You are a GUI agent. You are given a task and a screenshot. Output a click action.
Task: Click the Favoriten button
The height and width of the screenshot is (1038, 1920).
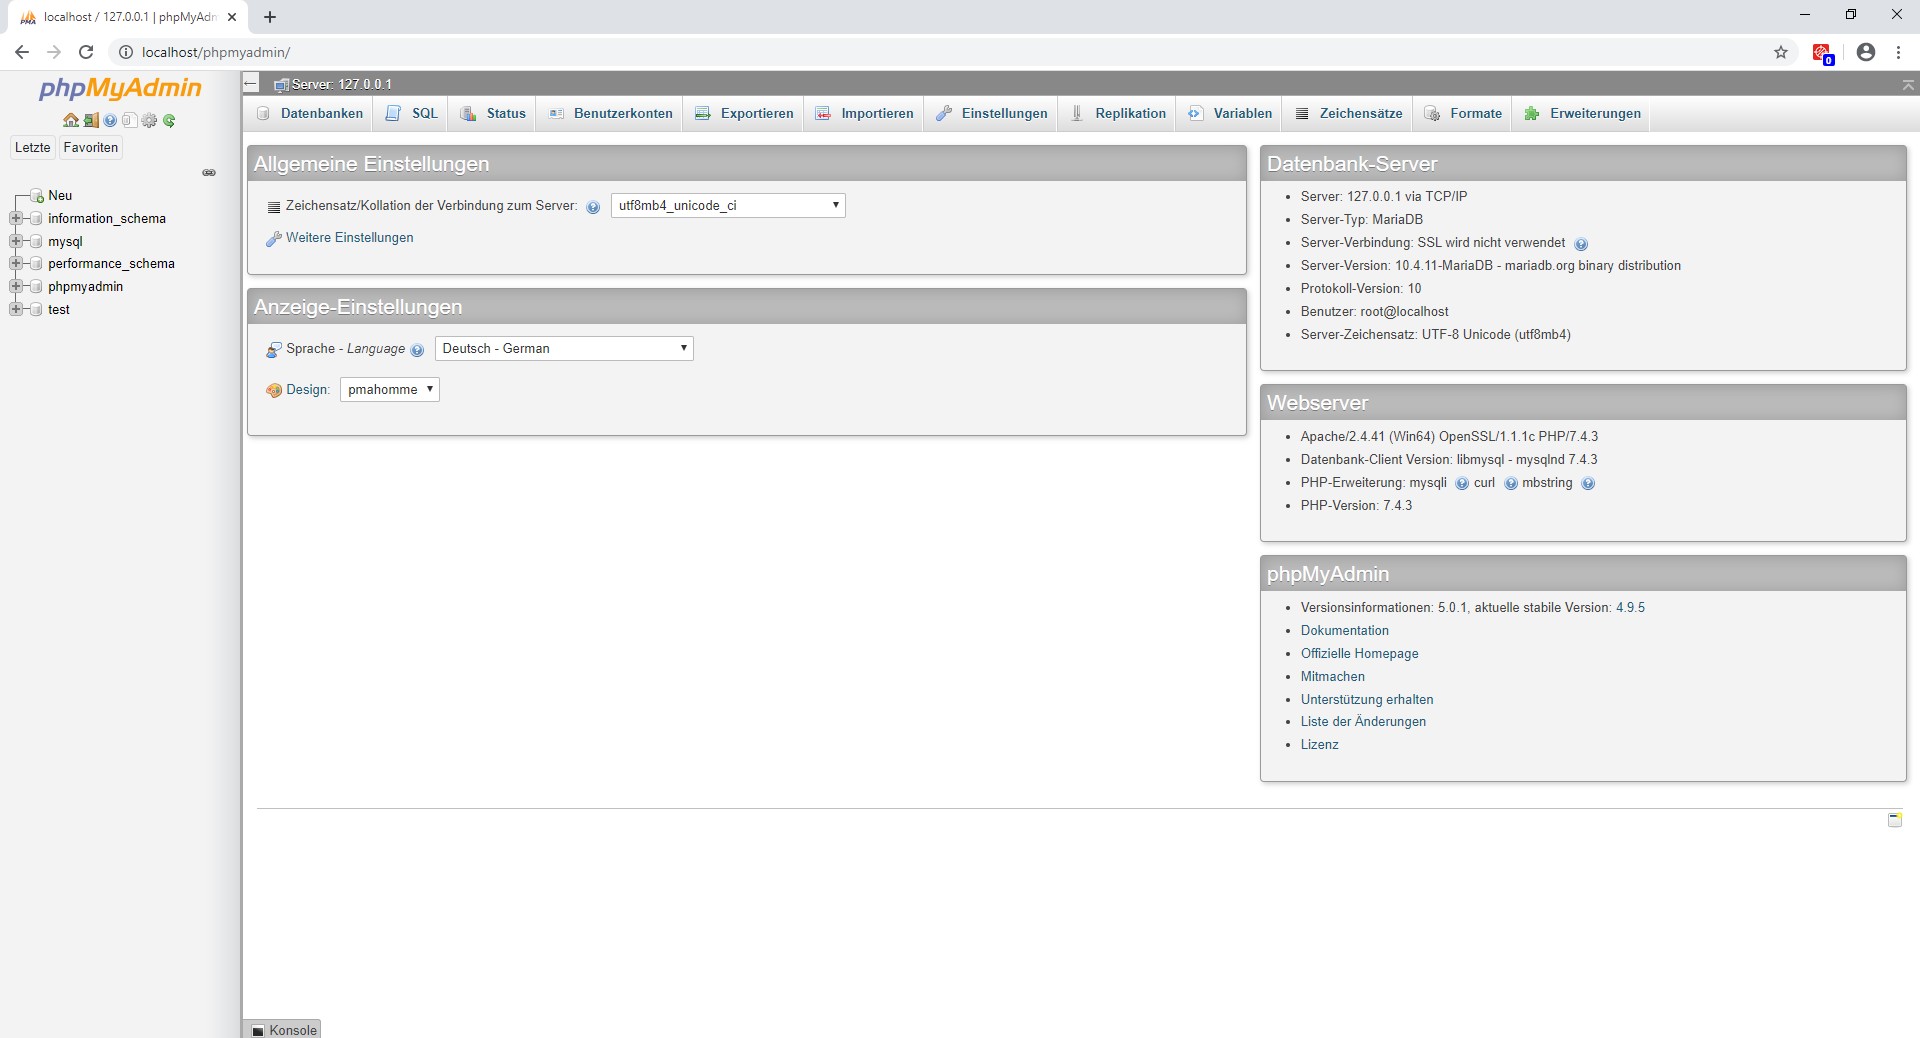(x=91, y=148)
